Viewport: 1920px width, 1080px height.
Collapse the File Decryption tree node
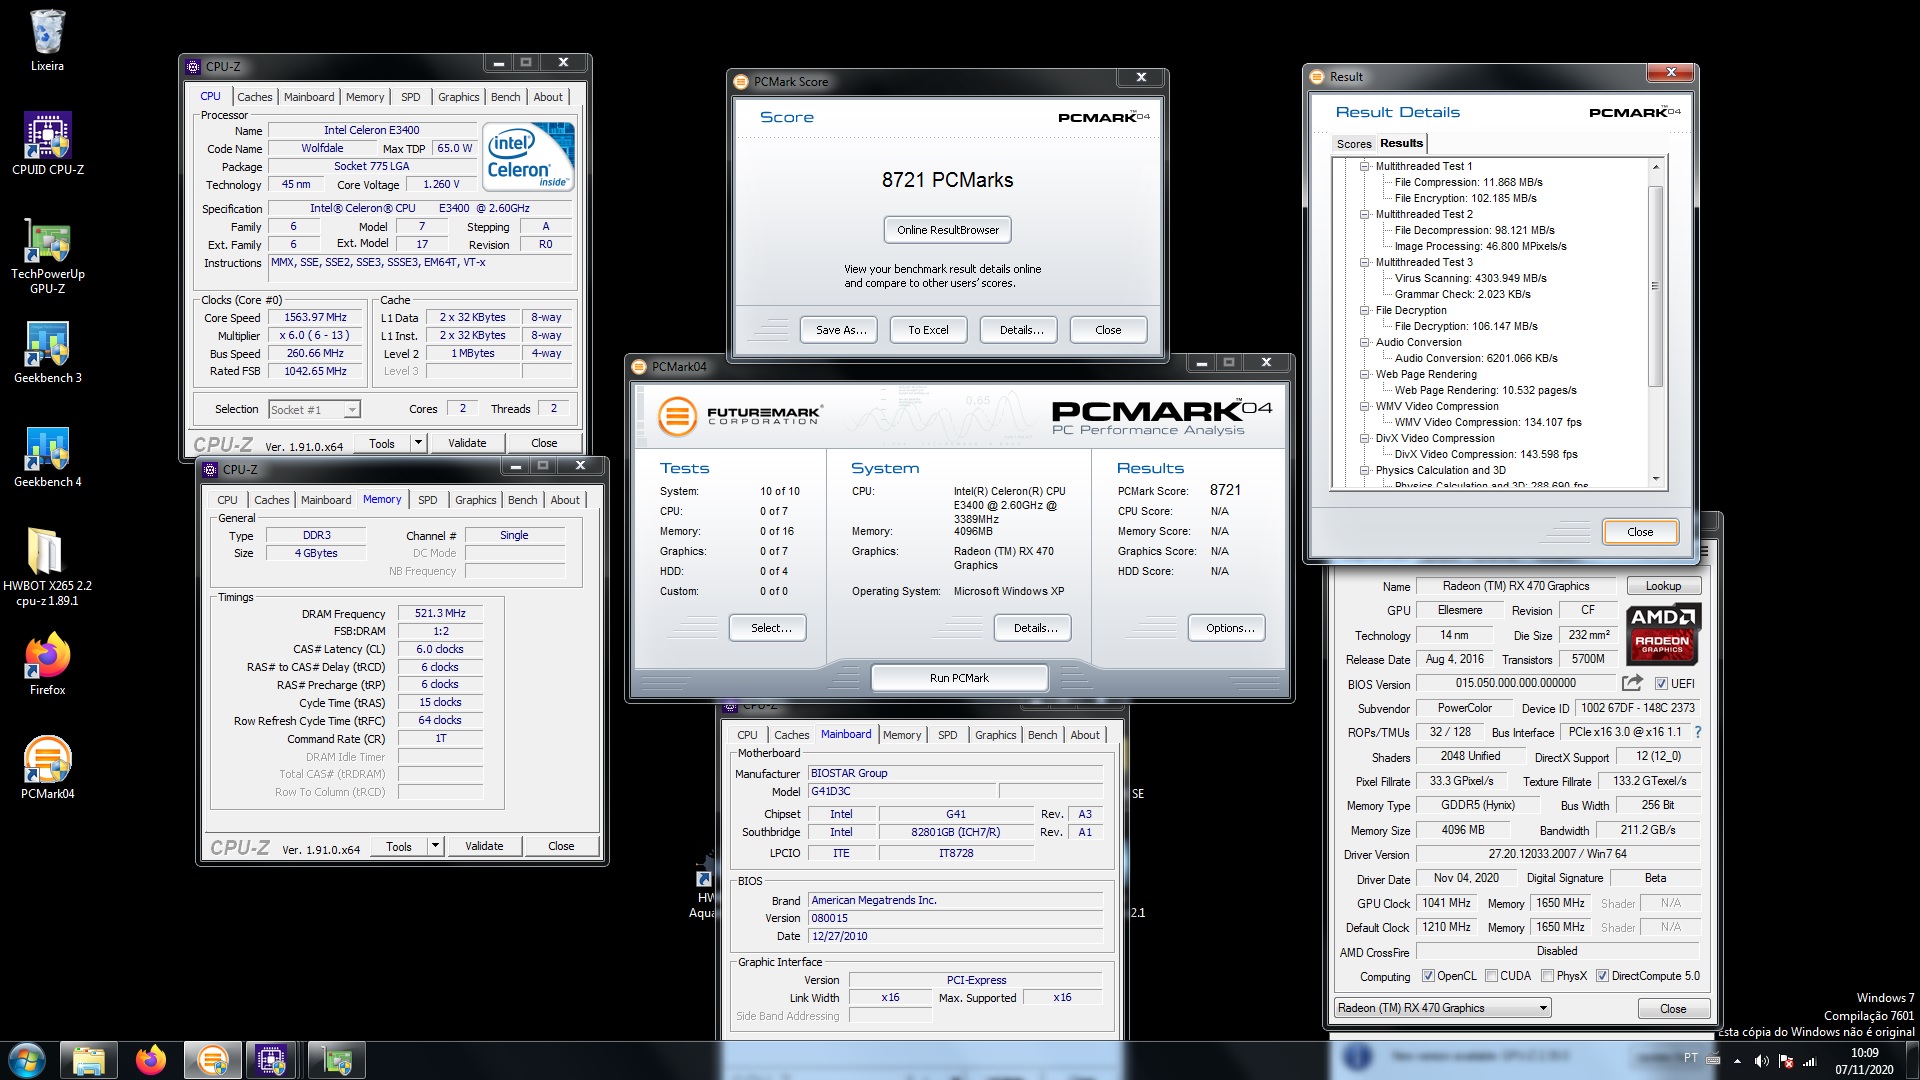pyautogui.click(x=1363, y=310)
